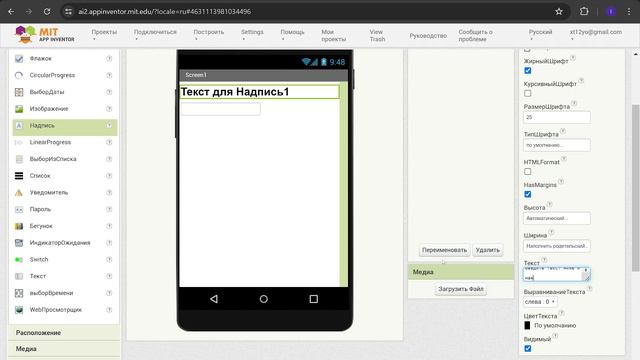Toggle the Видимый visible checkbox
The height and width of the screenshot is (360, 640).
[x=528, y=349]
